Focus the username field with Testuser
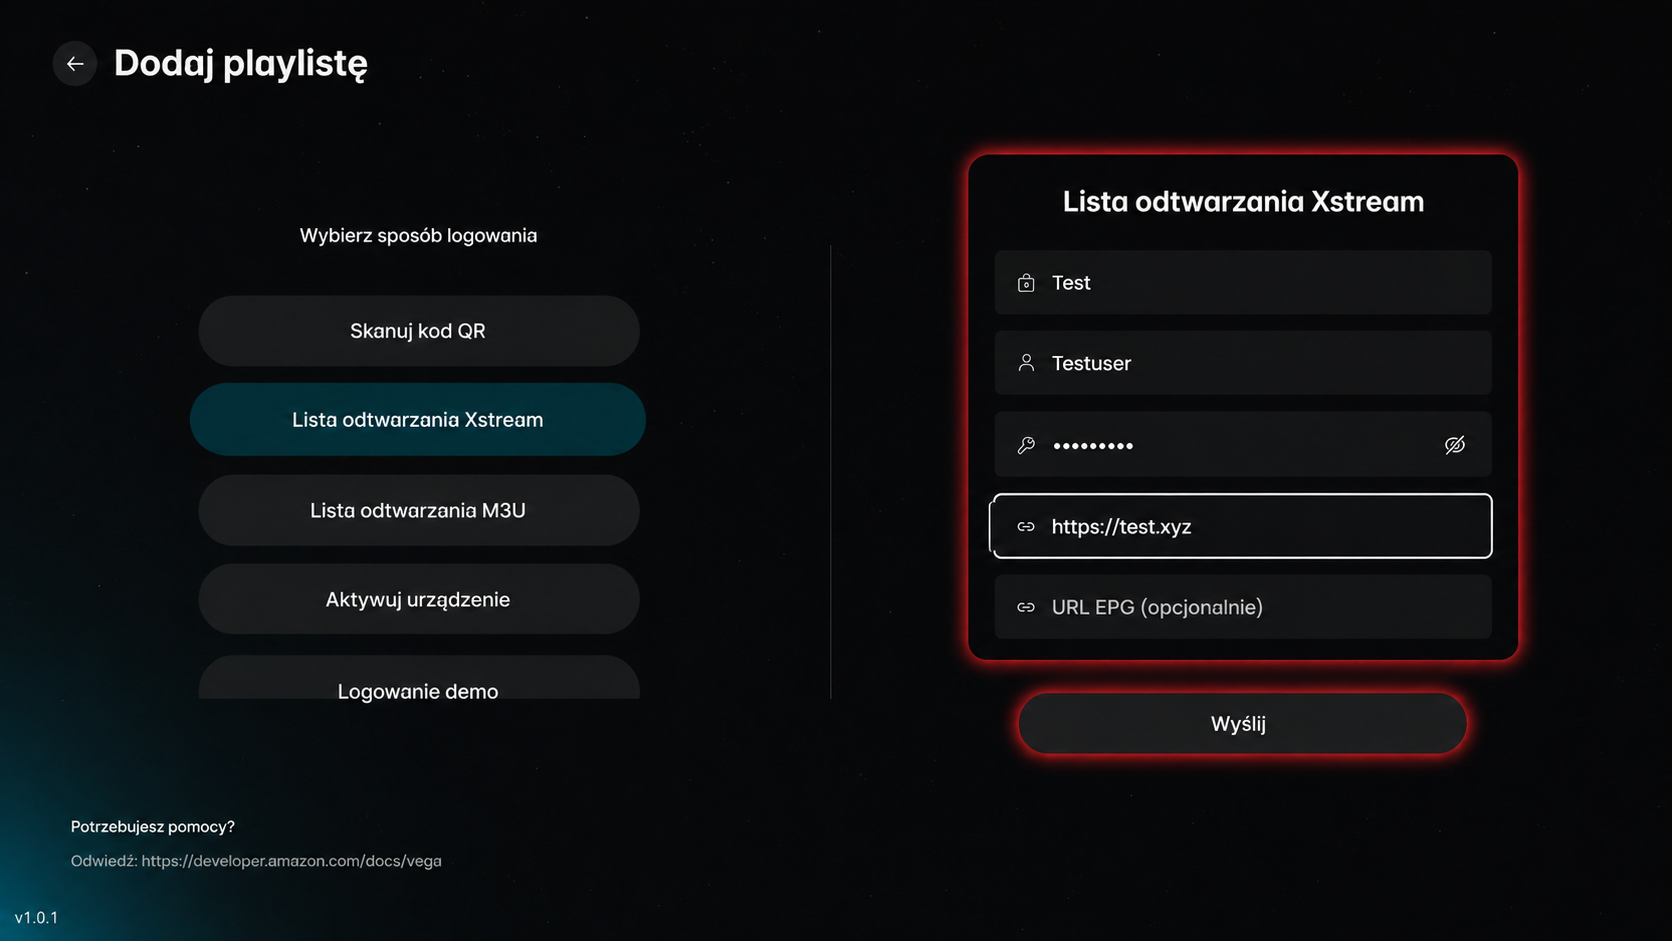This screenshot has height=941, width=1672. (1243, 363)
